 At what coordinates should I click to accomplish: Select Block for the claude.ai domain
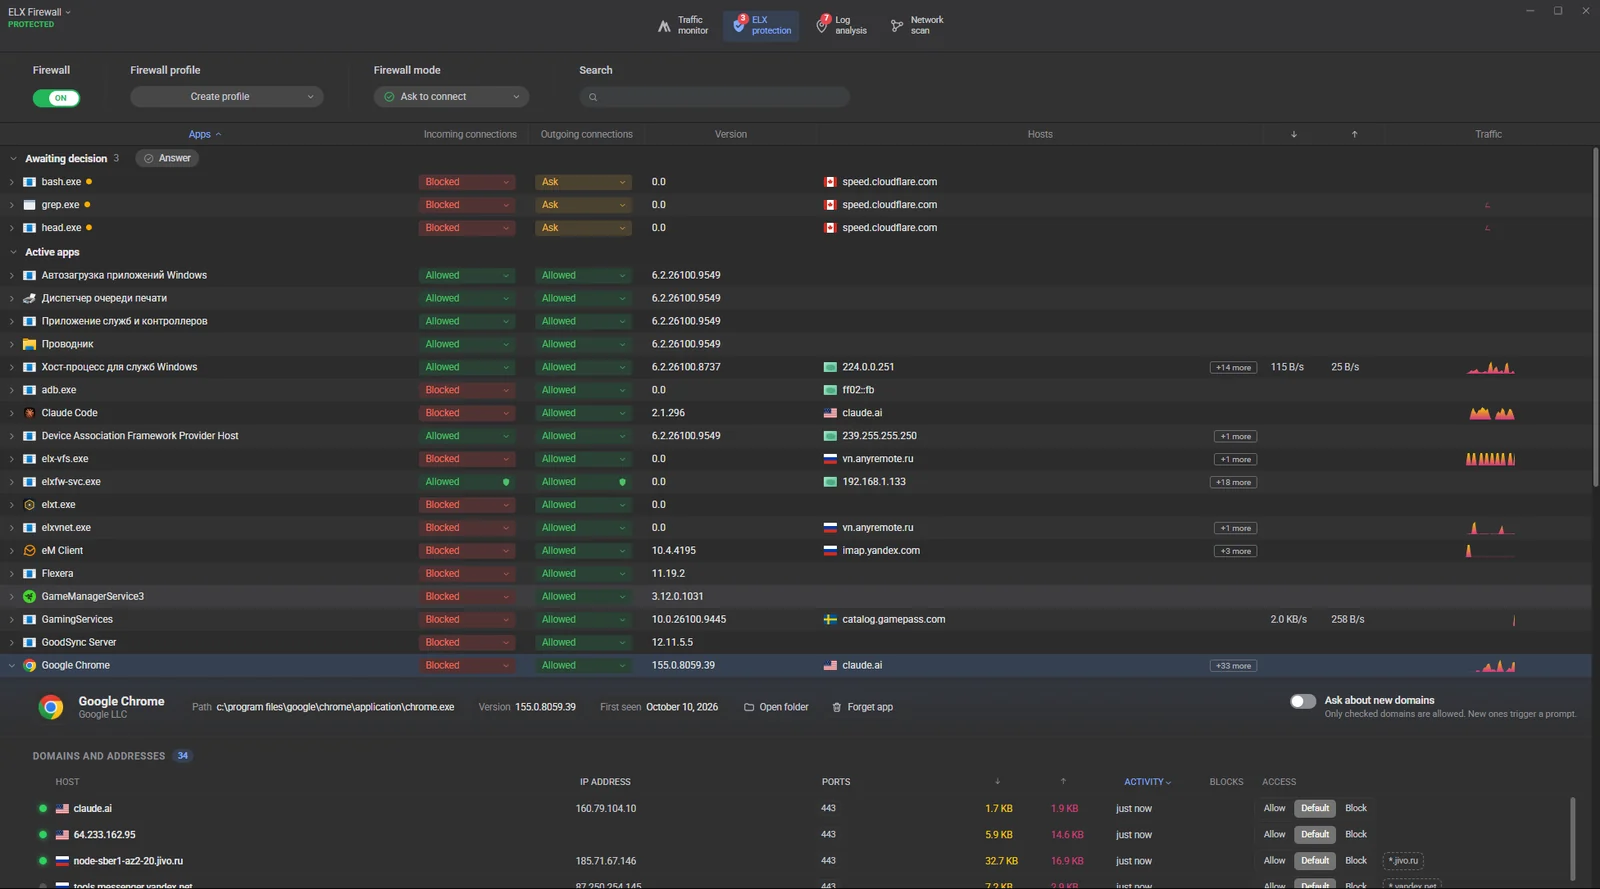tap(1356, 808)
